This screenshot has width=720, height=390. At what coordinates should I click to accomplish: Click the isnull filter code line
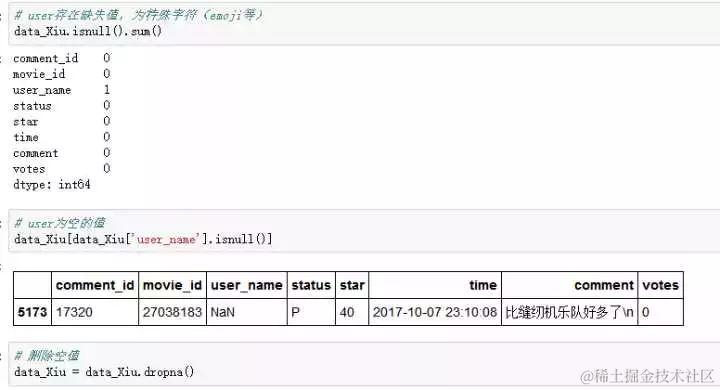point(143,239)
